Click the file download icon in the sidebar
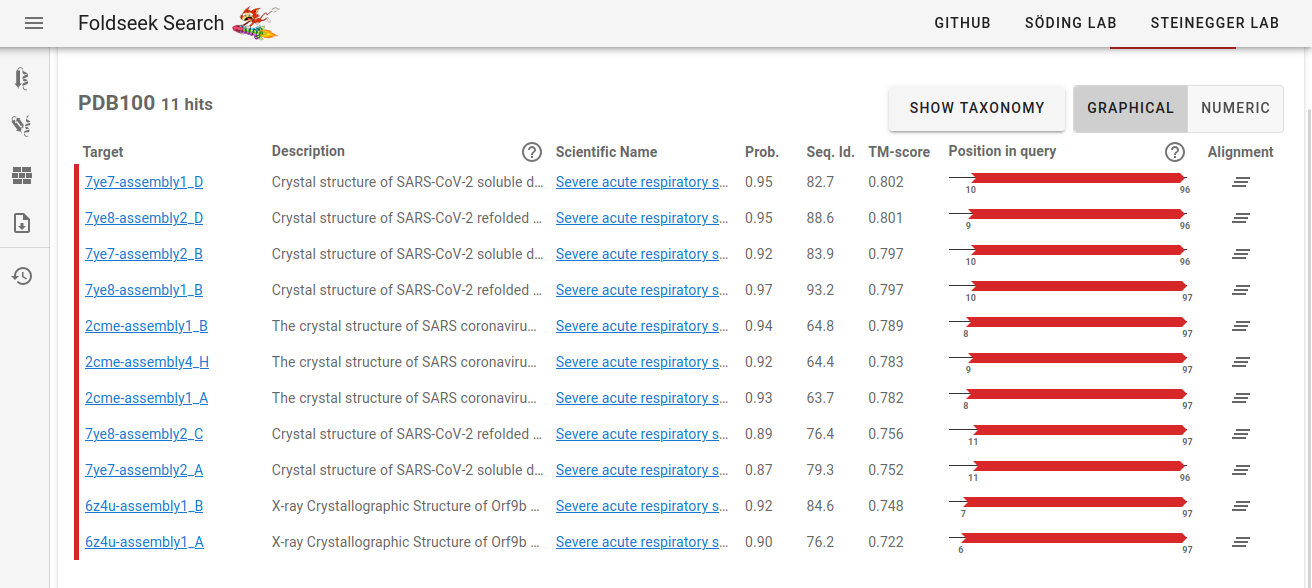This screenshot has width=1312, height=588. tap(22, 223)
